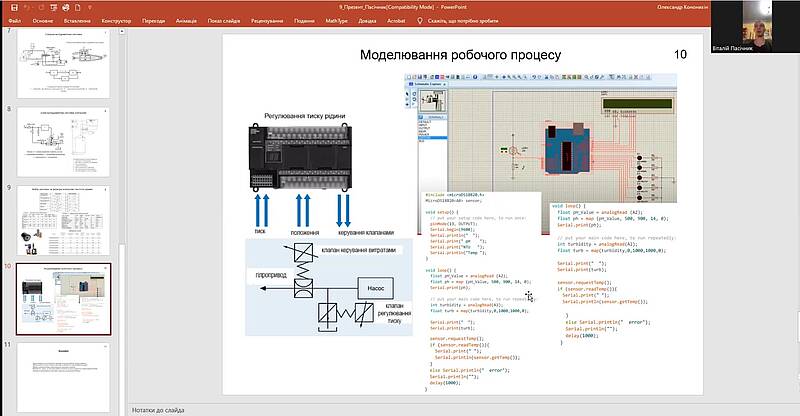Viewport: 800px width, 416px height.
Task: Click the 'Нотатки до слайда' notes area
Action: tap(158, 410)
